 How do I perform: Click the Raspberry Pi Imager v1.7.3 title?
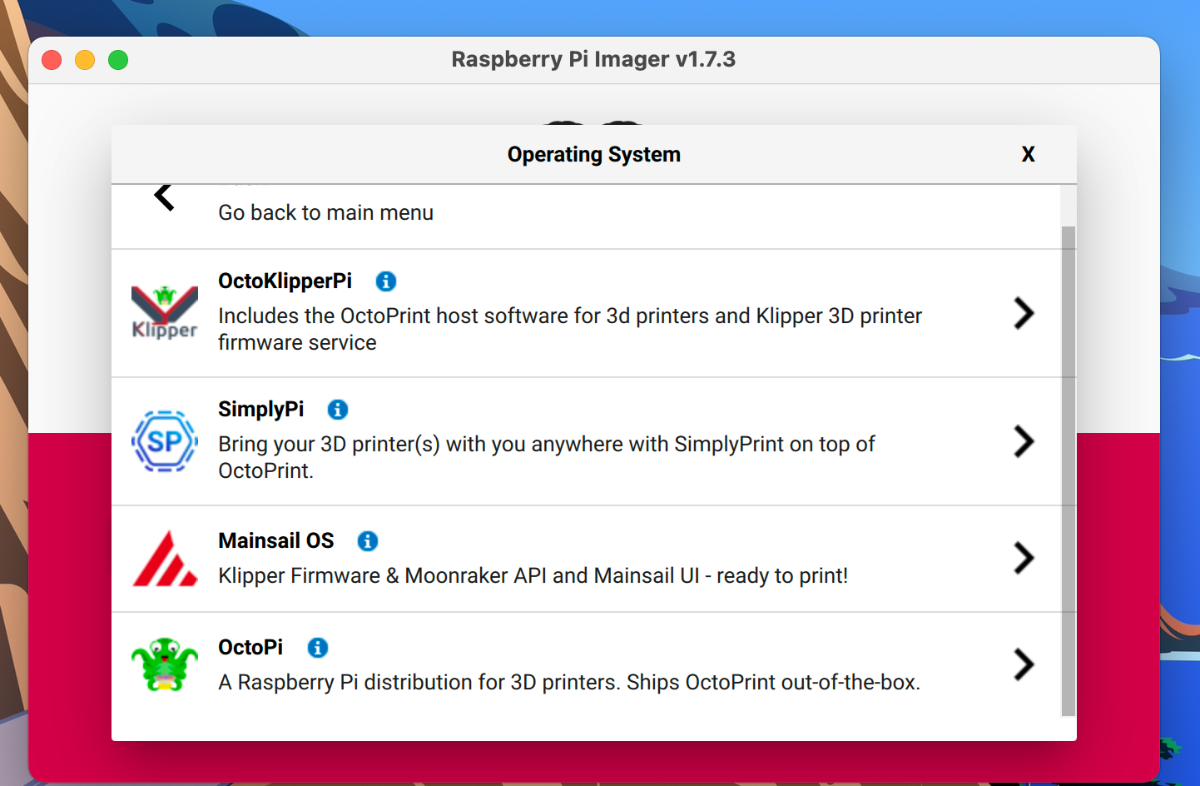pyautogui.click(x=594, y=59)
